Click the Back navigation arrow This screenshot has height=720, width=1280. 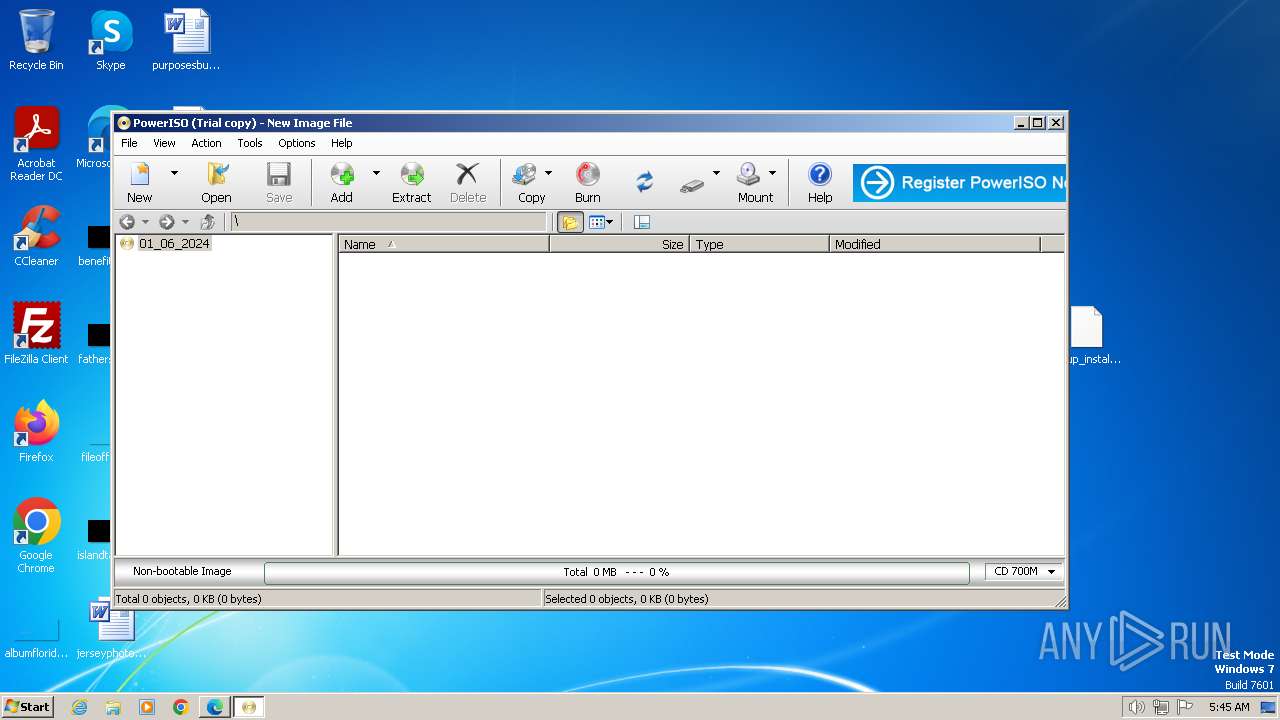pyautogui.click(x=127, y=222)
